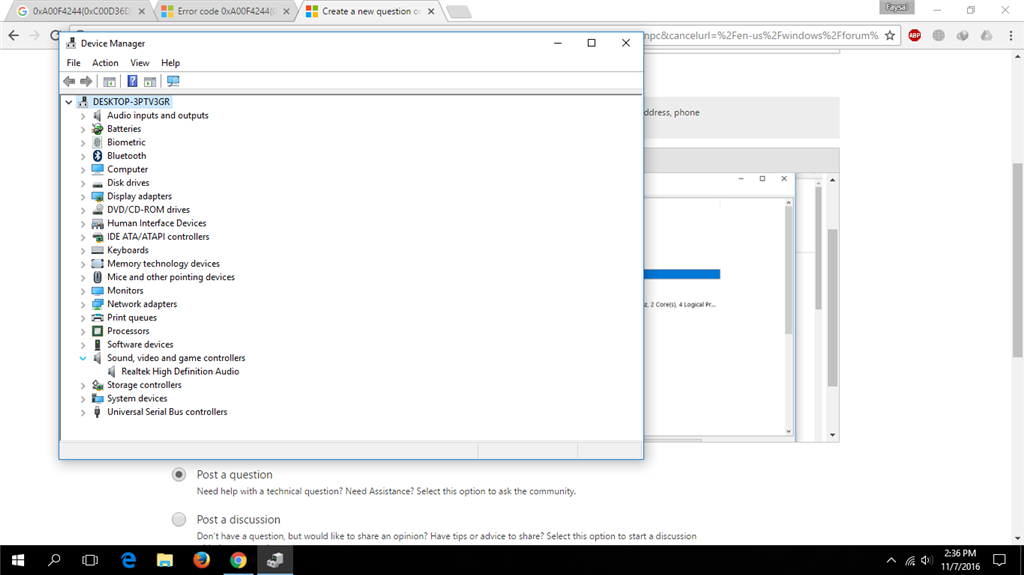Click the Faysal profile button in Chrome
1024x575 pixels.
897,7
